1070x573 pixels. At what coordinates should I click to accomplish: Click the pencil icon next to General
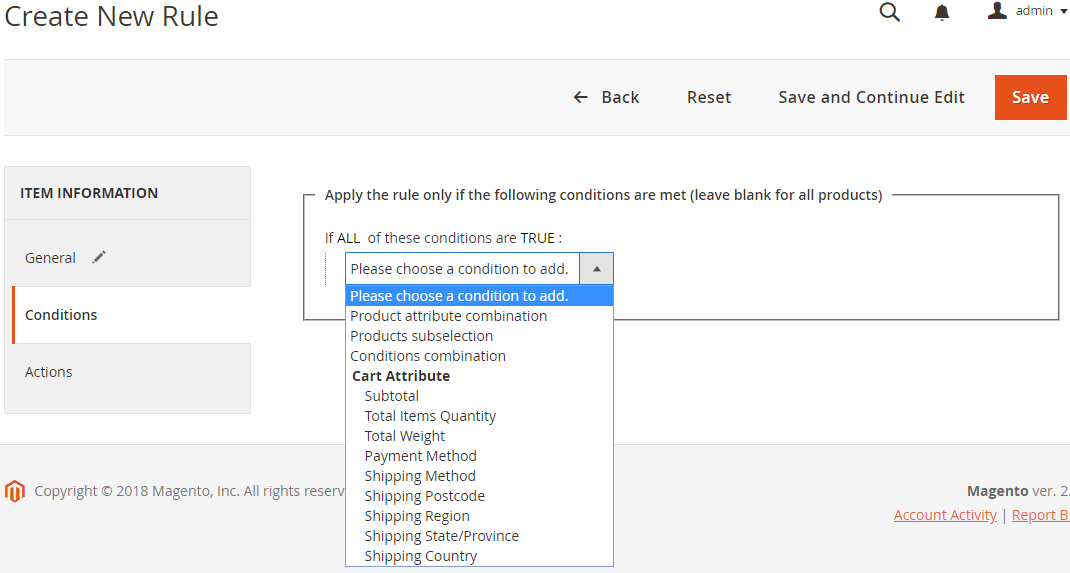click(99, 257)
